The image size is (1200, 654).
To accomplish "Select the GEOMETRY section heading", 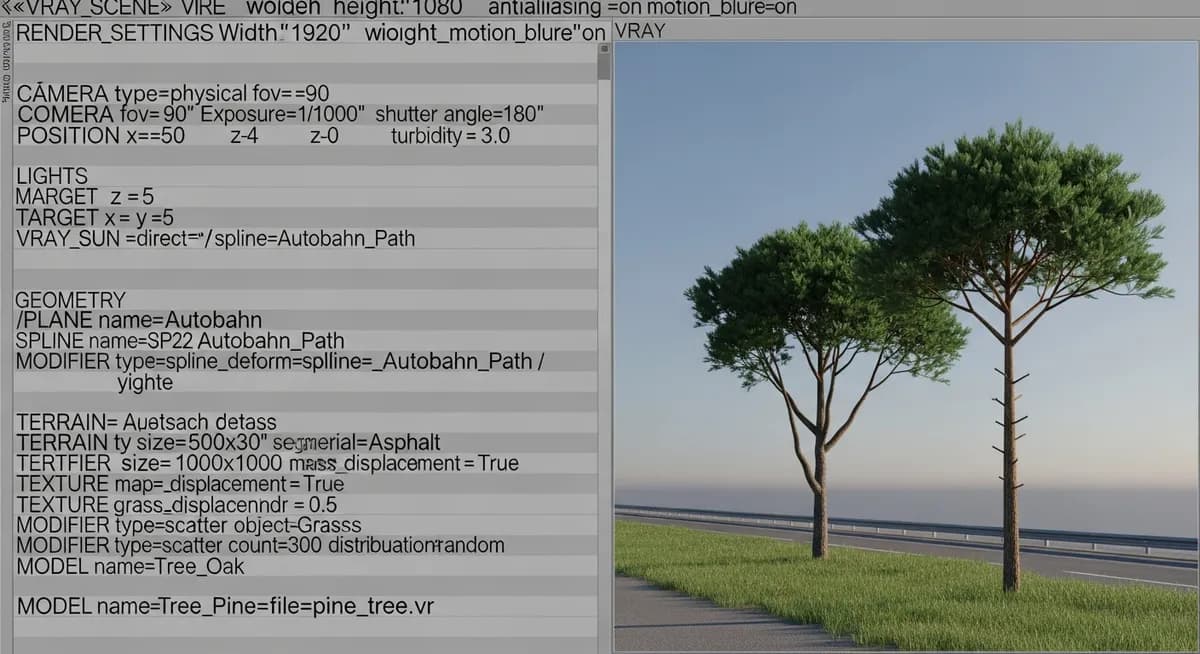I will [70, 300].
